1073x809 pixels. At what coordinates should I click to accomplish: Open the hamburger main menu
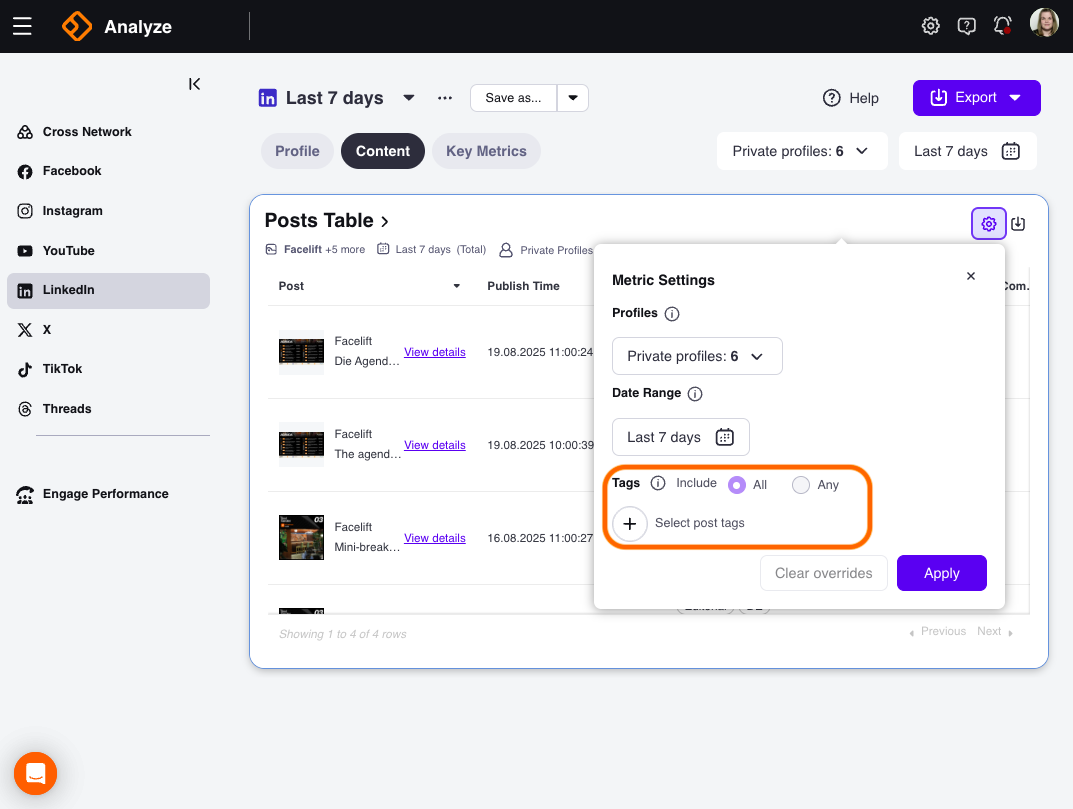[x=22, y=26]
